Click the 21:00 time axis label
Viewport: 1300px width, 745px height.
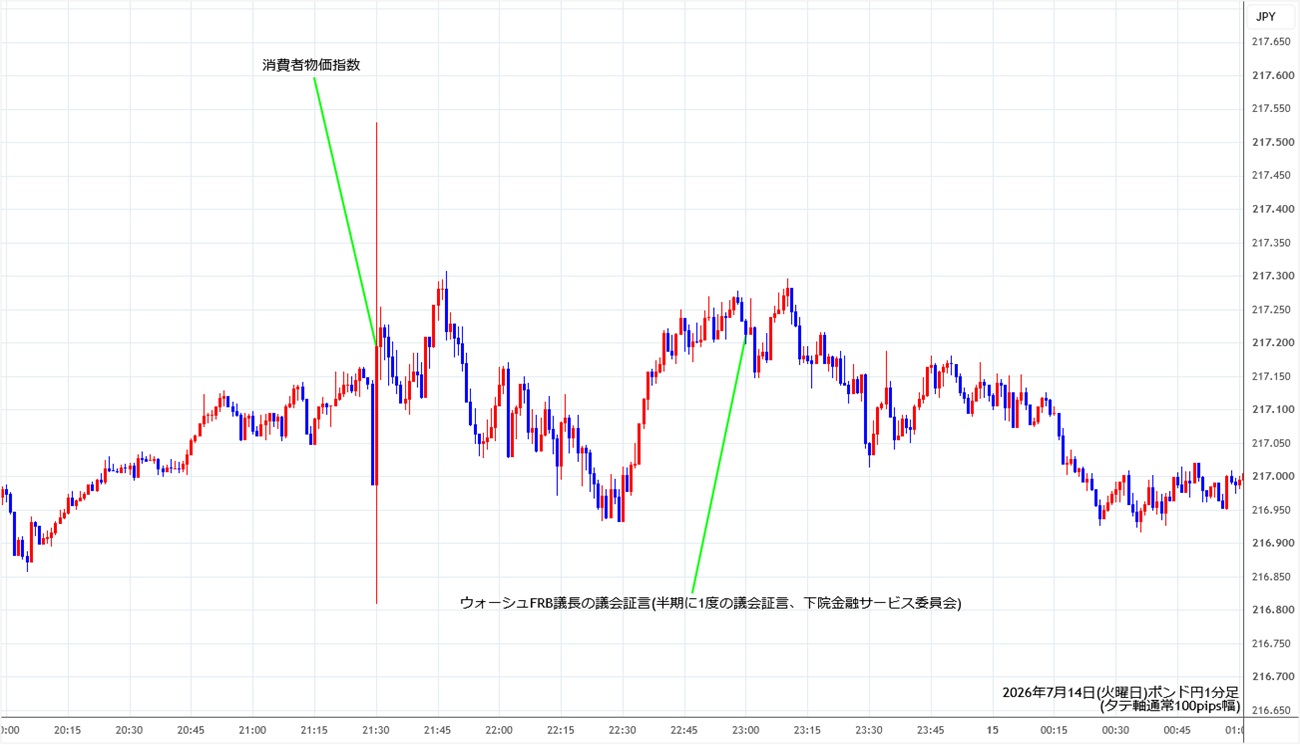coord(253,730)
